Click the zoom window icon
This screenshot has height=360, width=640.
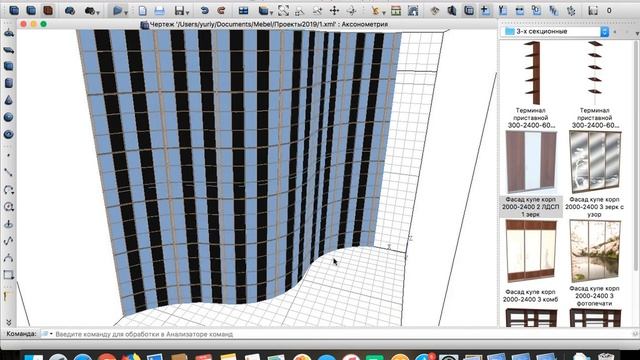(300, 11)
